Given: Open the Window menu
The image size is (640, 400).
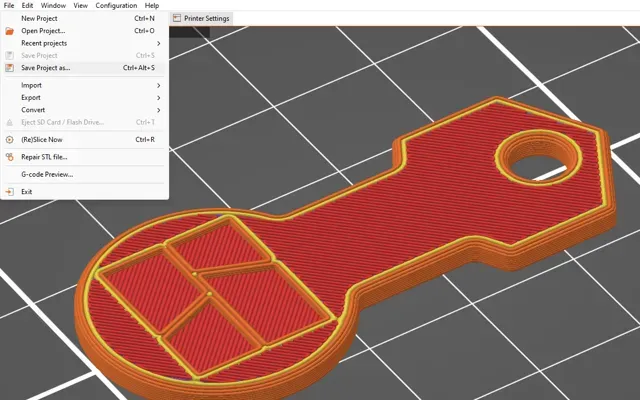Looking at the screenshot, I should 53,5.
